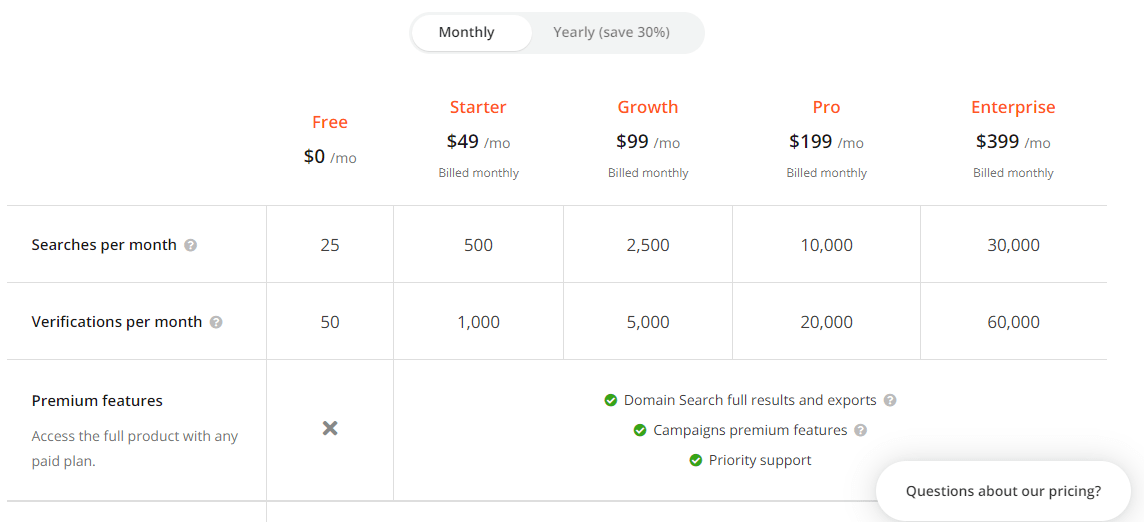Select the Free plan heading

330,122
